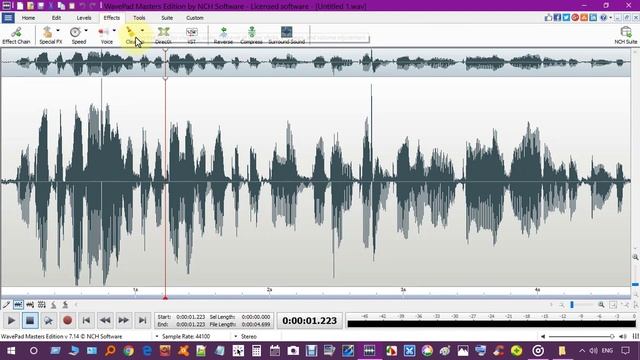Click the thumbs up like icon
The image size is (640, 360).
(x=548, y=18)
